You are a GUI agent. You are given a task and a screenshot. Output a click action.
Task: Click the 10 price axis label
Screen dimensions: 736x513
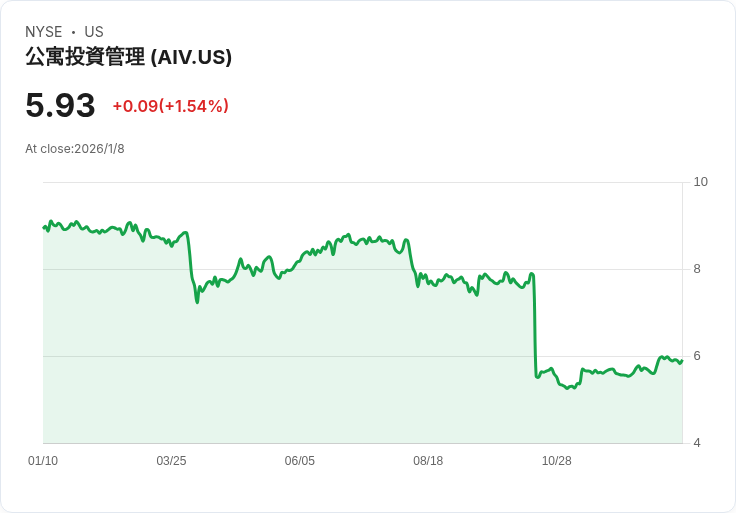(x=700, y=182)
